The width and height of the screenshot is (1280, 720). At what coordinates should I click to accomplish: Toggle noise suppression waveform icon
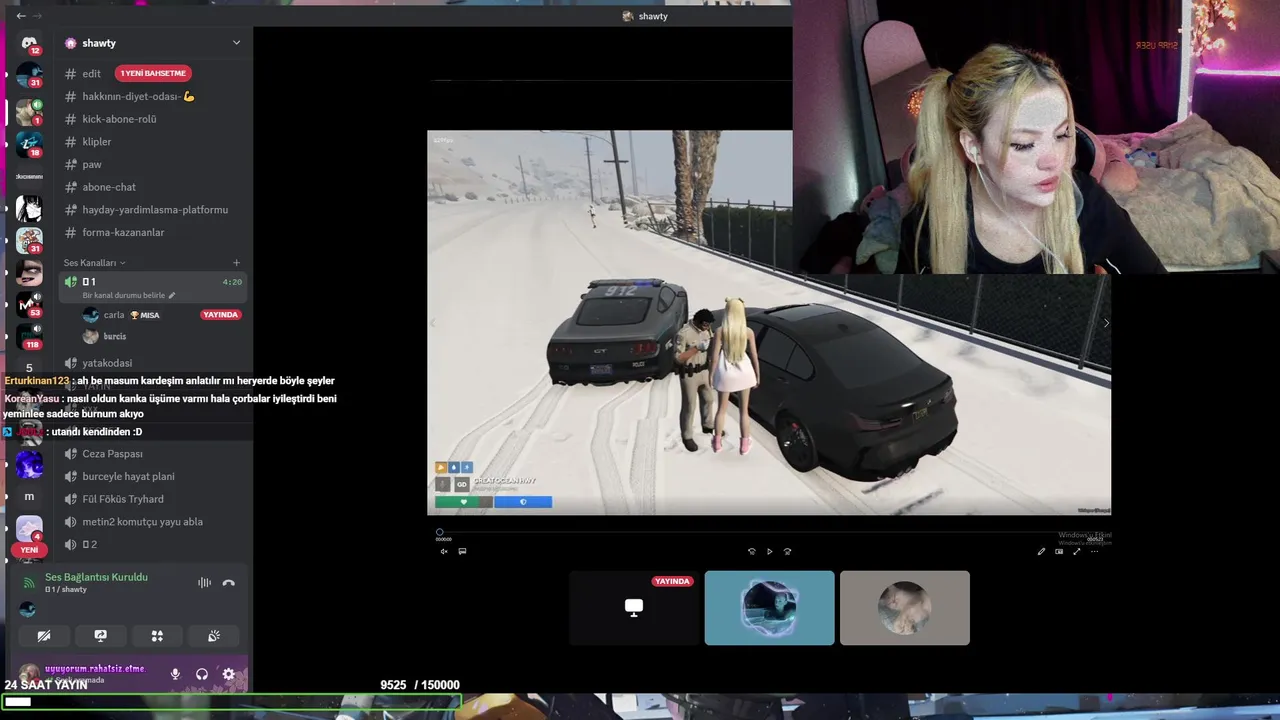(x=204, y=583)
